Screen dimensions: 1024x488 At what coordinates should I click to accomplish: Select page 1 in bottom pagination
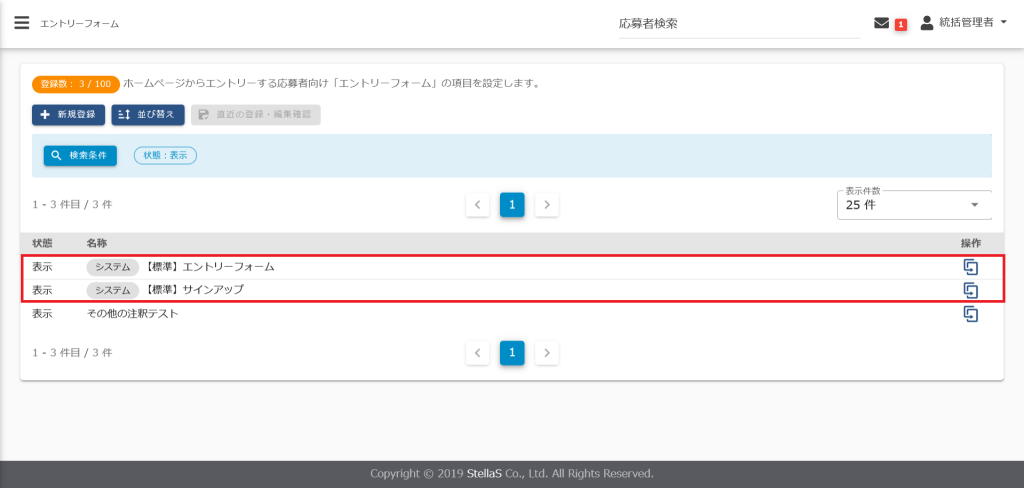point(512,353)
